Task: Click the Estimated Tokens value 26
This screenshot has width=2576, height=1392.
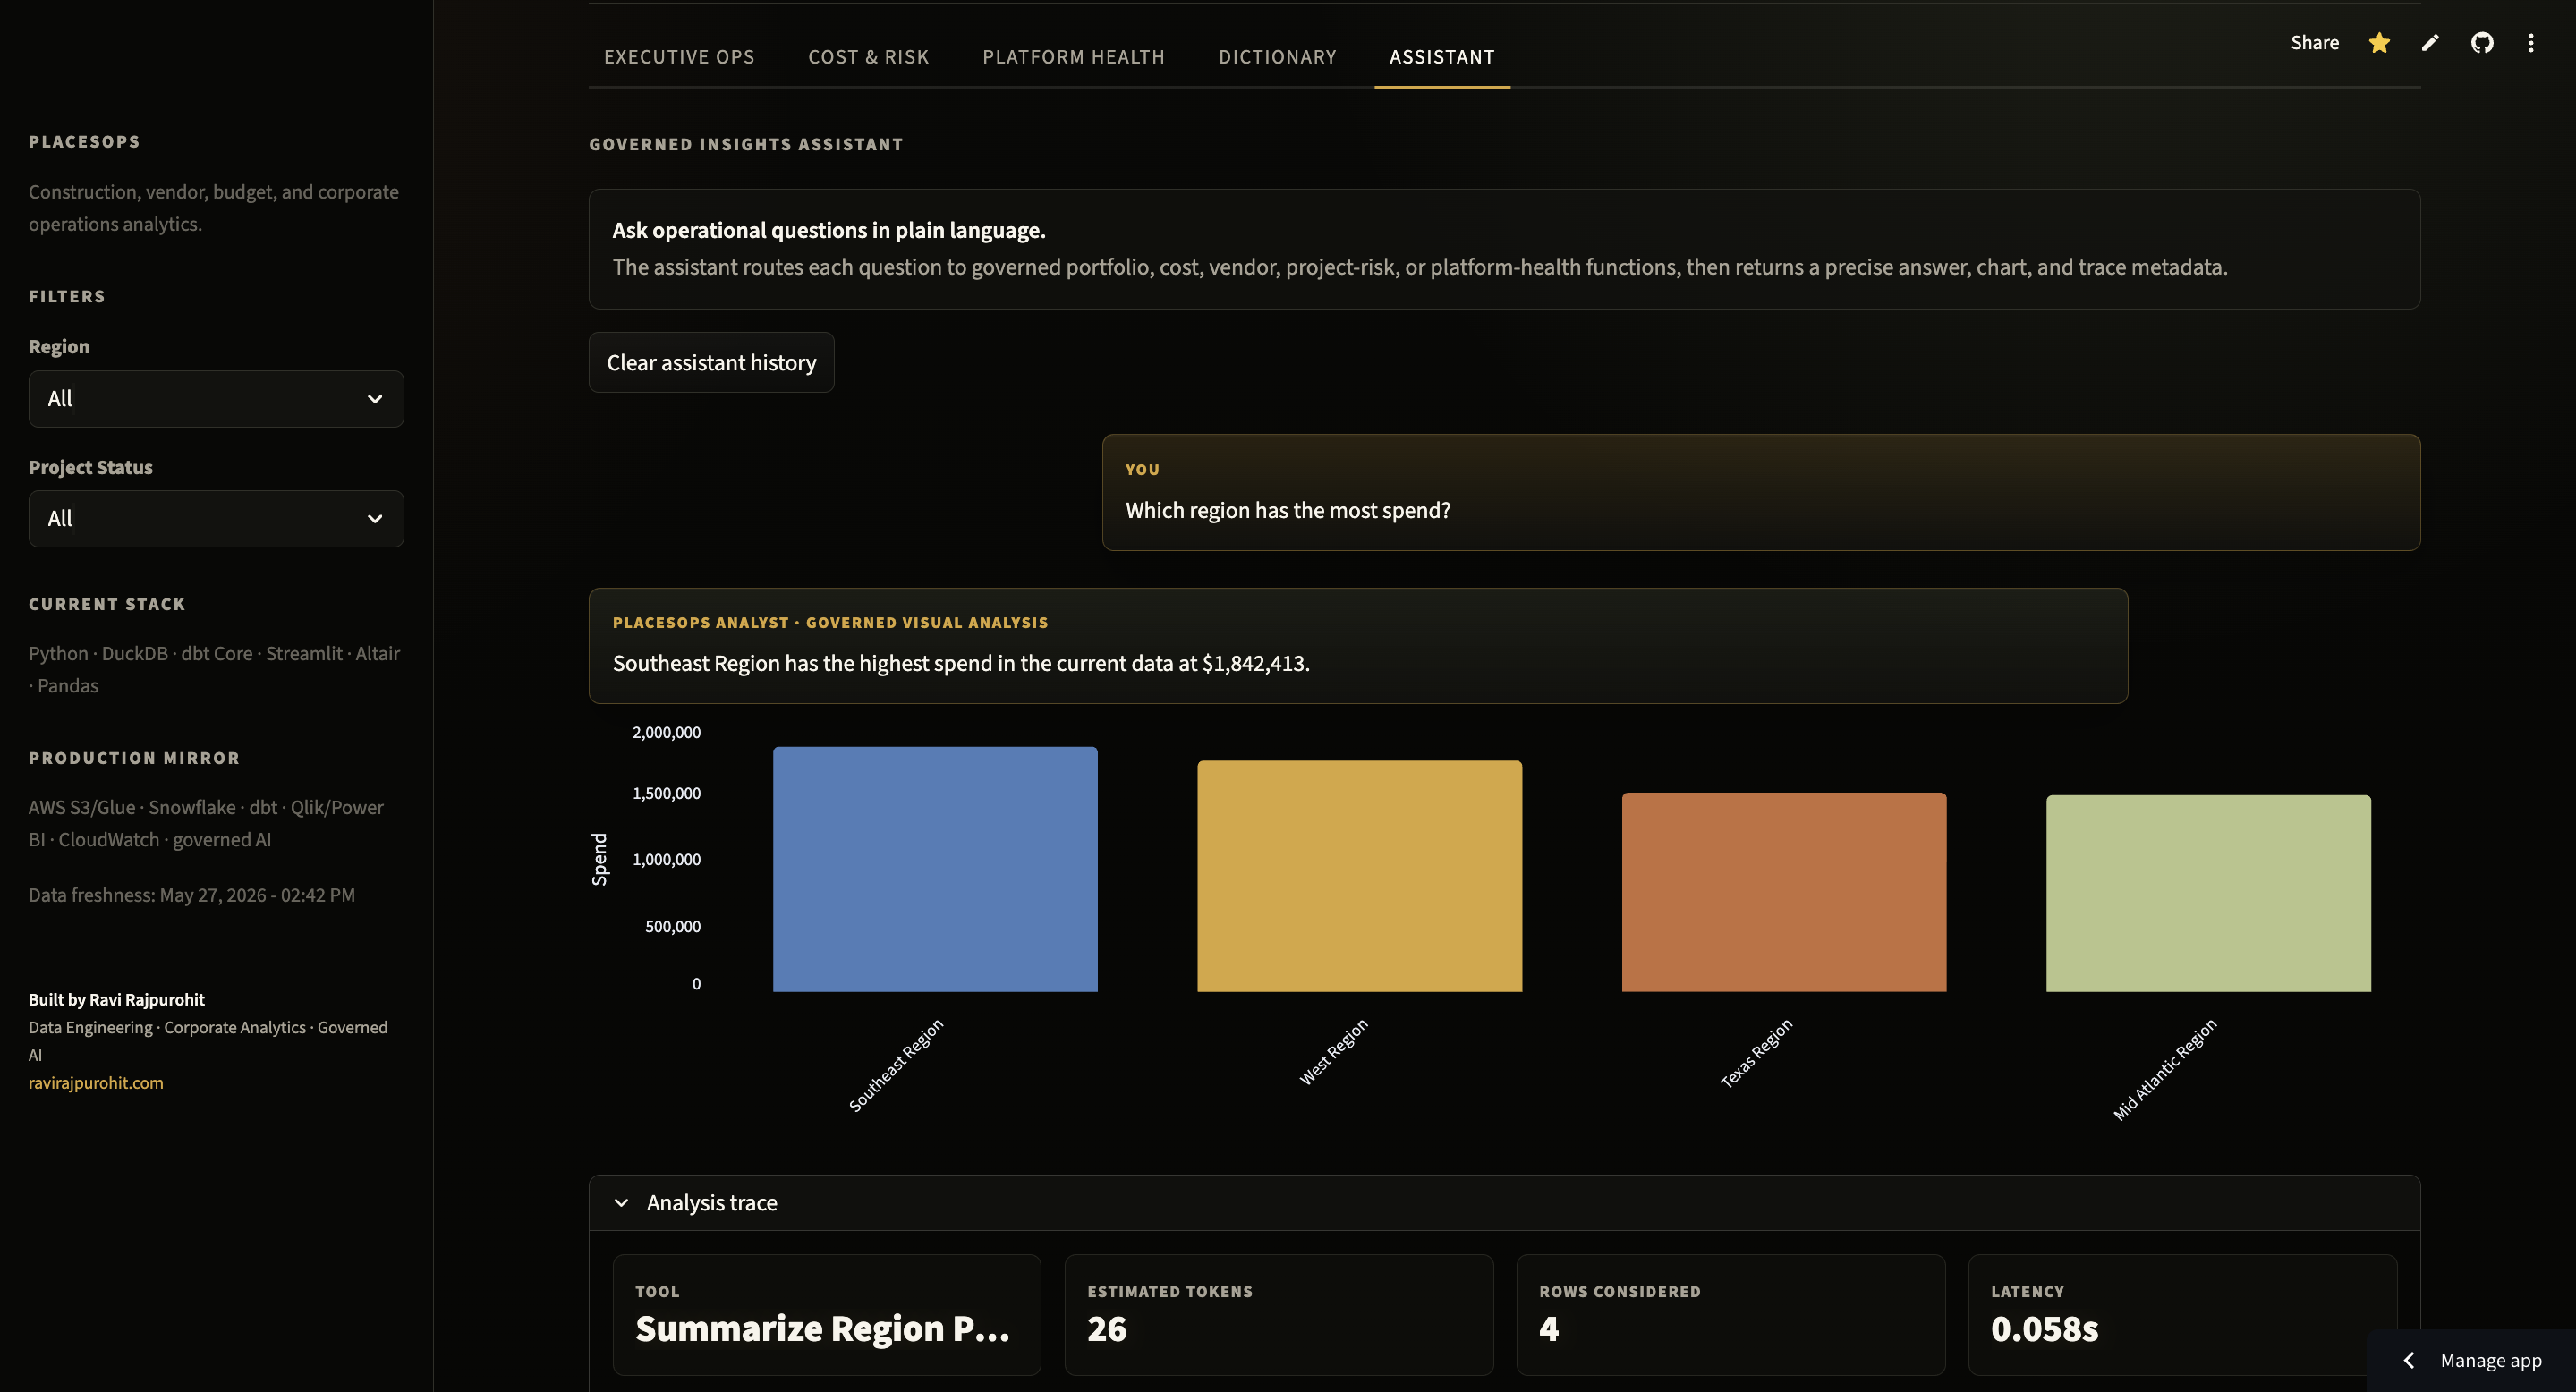Action: (1107, 1329)
